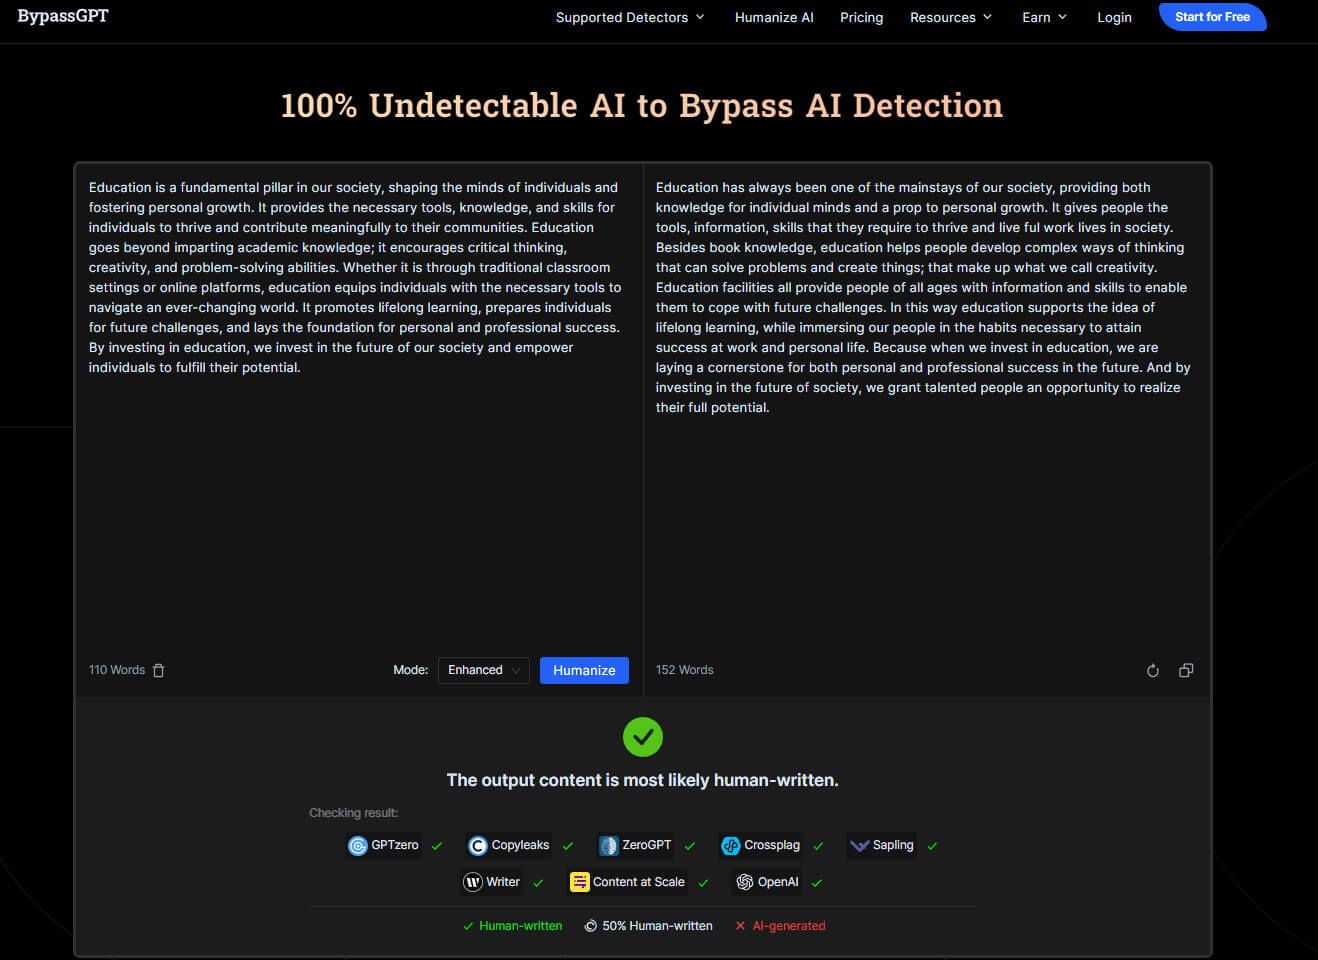Click the Checking result: label
1318x960 pixels.
coord(353,813)
